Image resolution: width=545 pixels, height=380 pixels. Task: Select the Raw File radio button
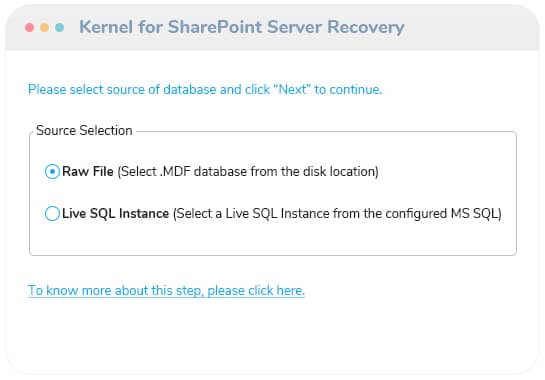(52, 171)
